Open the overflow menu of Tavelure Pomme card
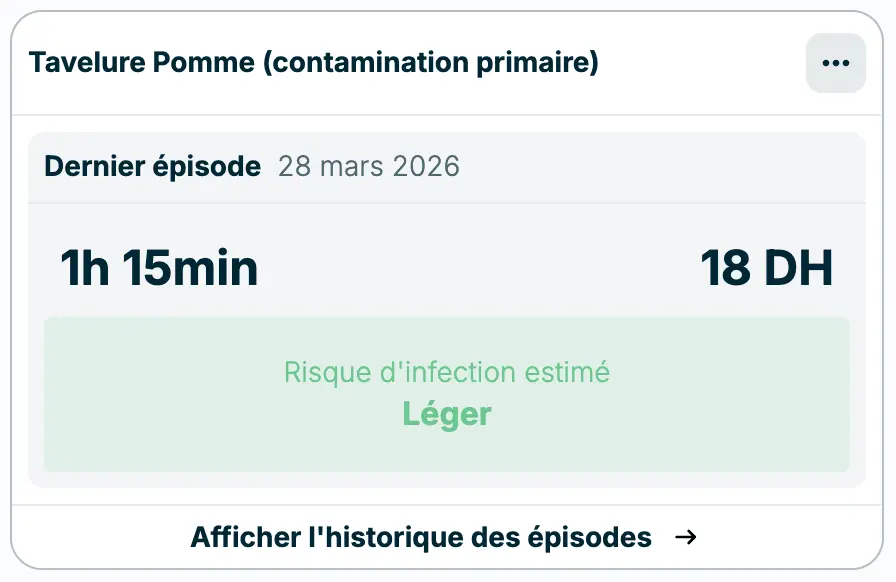Image resolution: width=896 pixels, height=582 pixels. pos(836,62)
